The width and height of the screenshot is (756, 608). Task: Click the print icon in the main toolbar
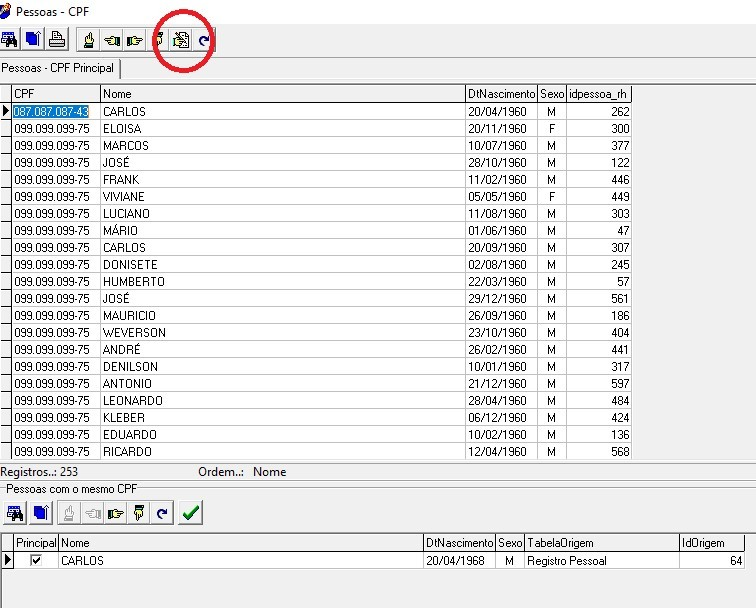click(x=57, y=41)
